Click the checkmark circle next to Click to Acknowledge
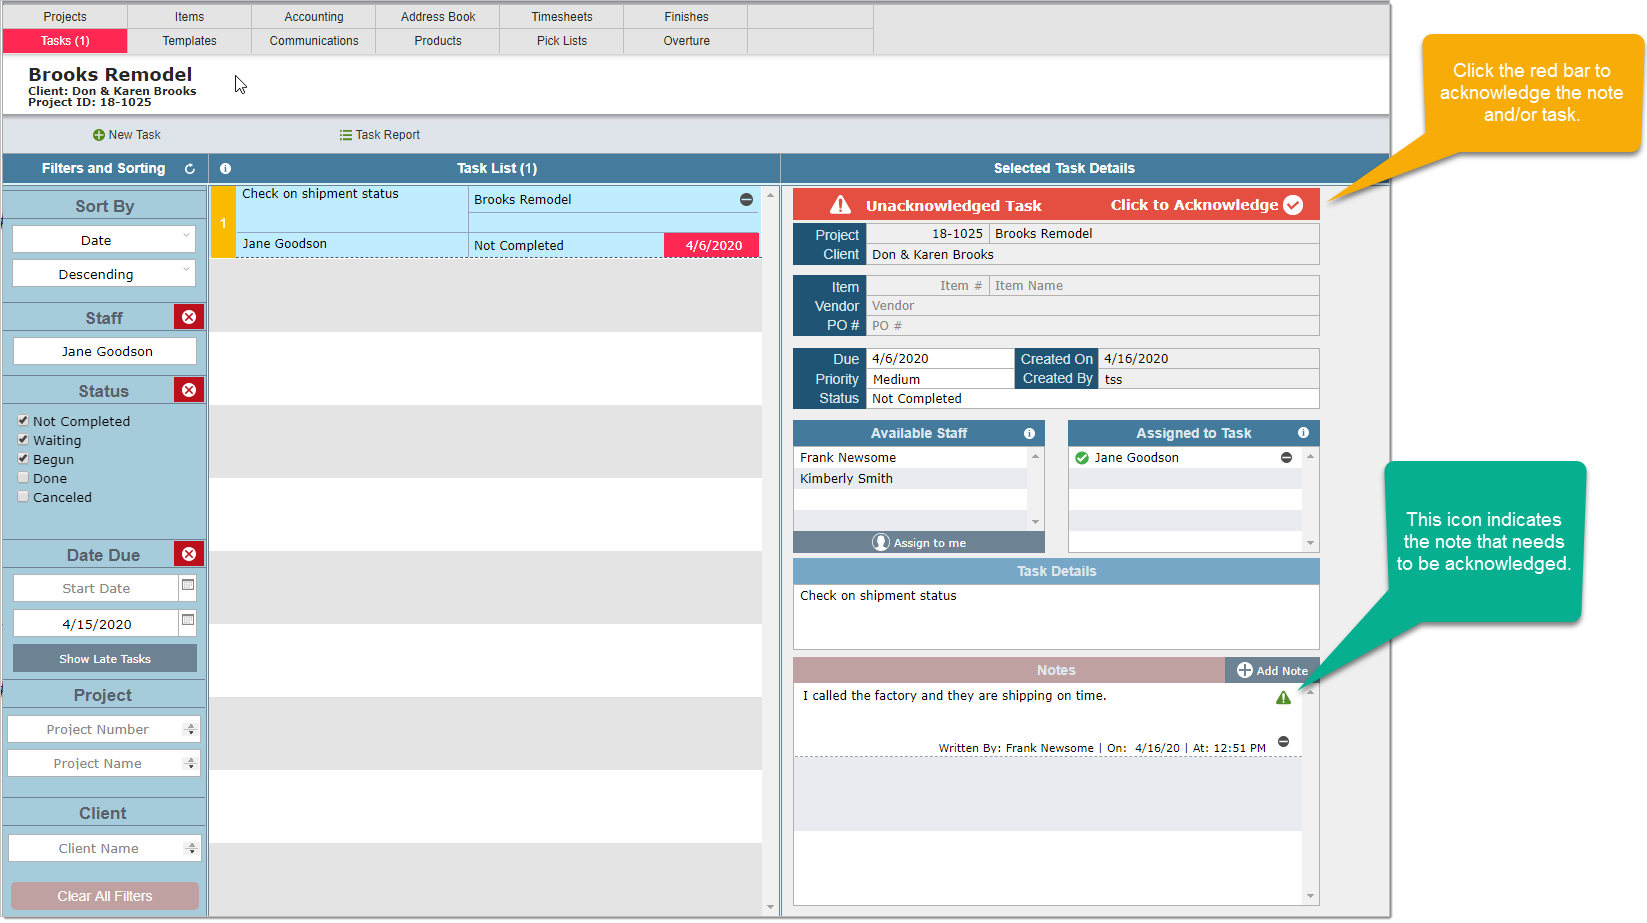Screen dimensions: 1647x923 [1293, 205]
